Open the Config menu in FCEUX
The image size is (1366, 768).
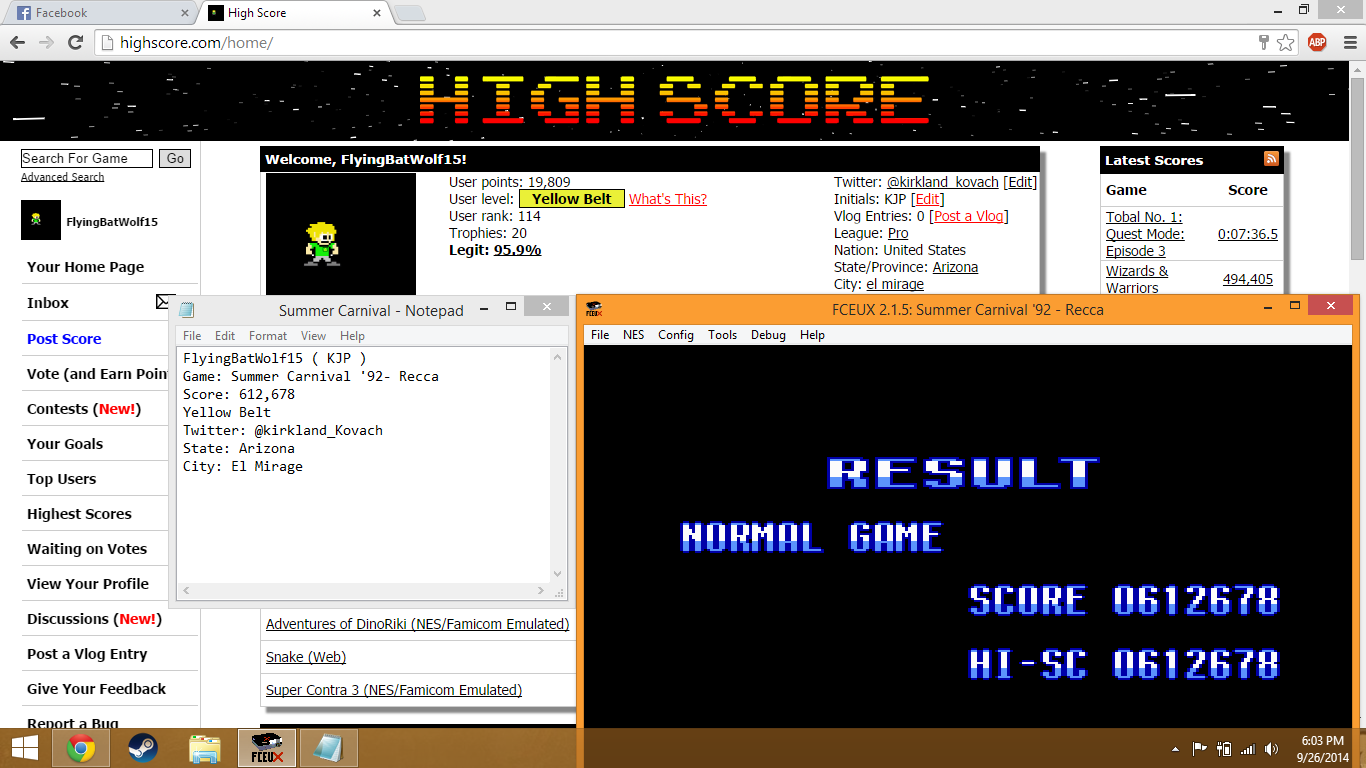pos(675,335)
